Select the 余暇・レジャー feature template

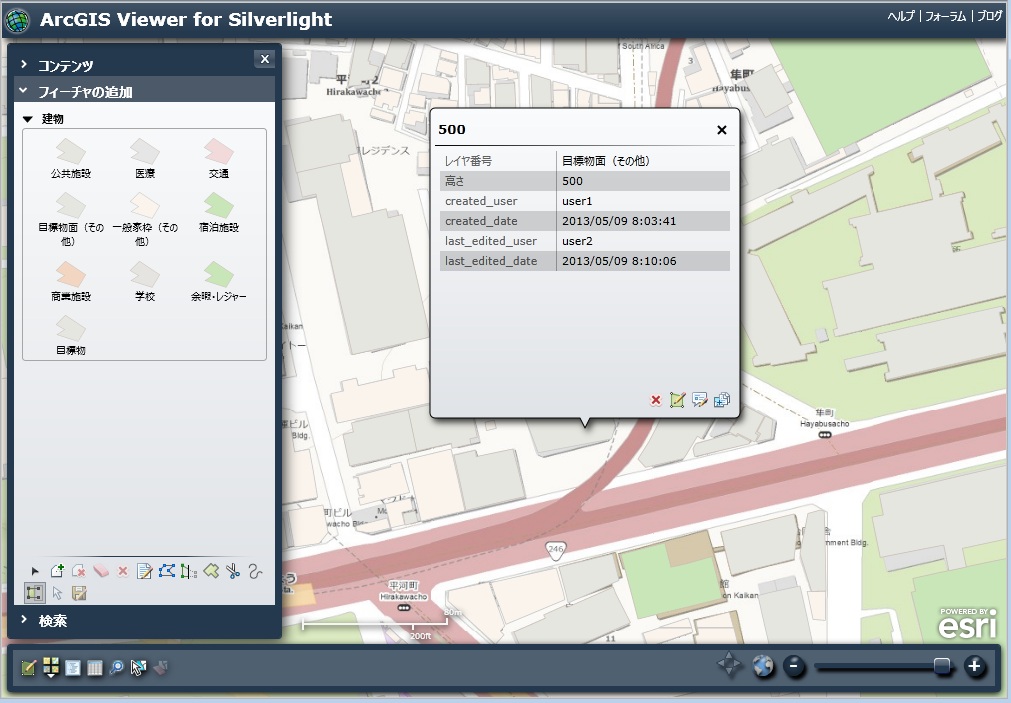click(219, 281)
